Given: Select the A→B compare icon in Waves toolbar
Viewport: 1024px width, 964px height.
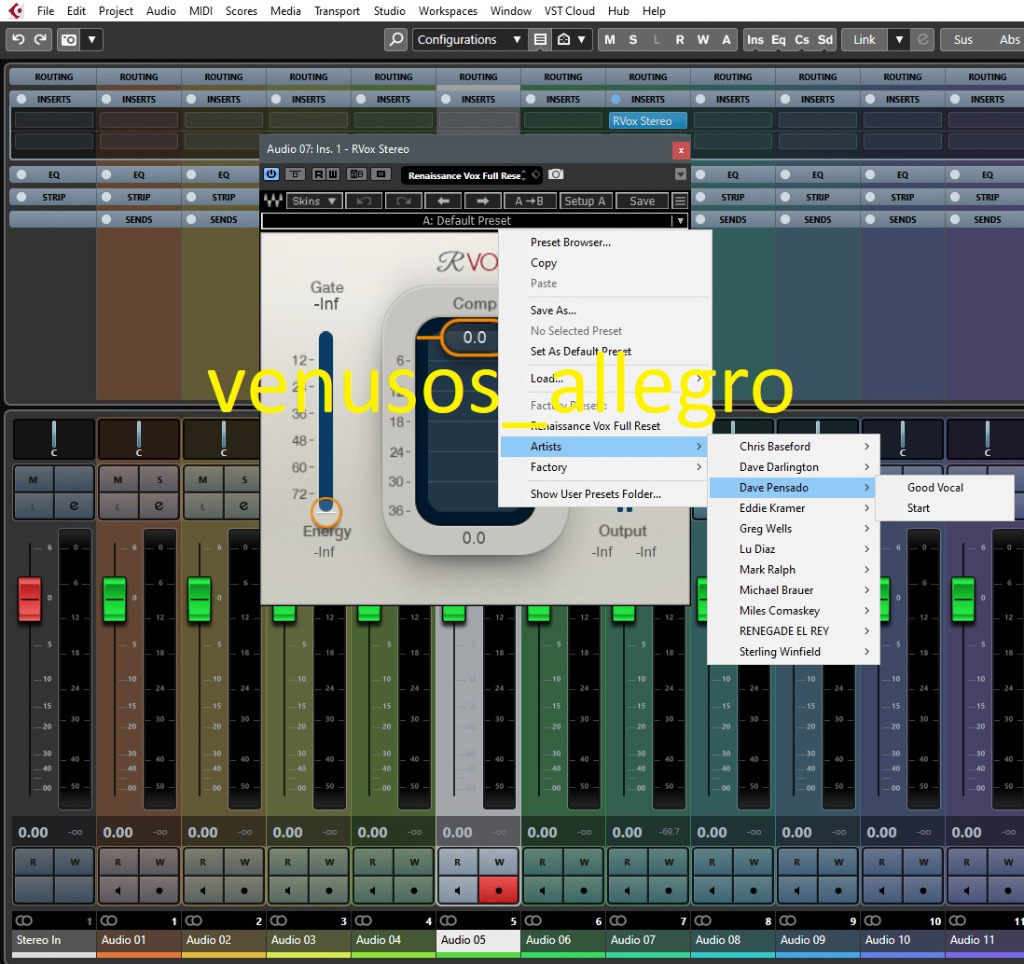Looking at the screenshot, I should [530, 201].
